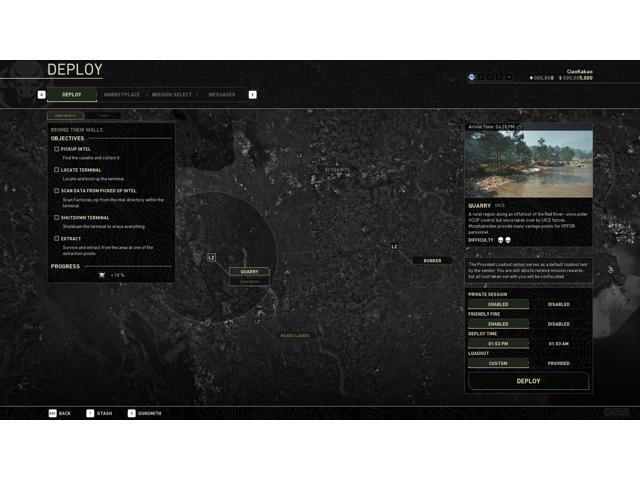Image resolution: width=640 pixels, height=480 pixels.
Task: Choose the 01:03 AM deploy time
Action: 558,343
